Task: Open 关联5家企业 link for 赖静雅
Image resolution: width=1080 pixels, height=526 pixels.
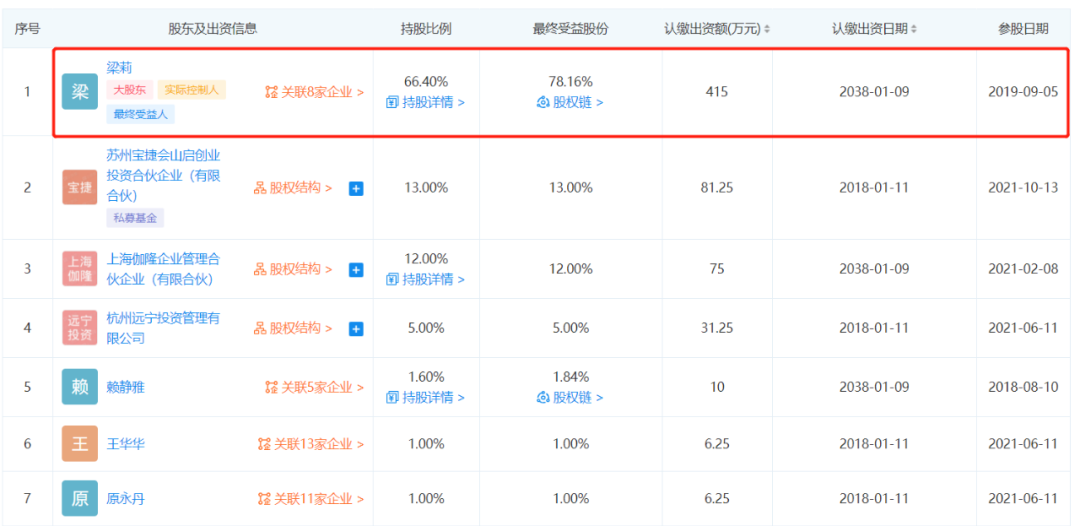Action: (315, 388)
